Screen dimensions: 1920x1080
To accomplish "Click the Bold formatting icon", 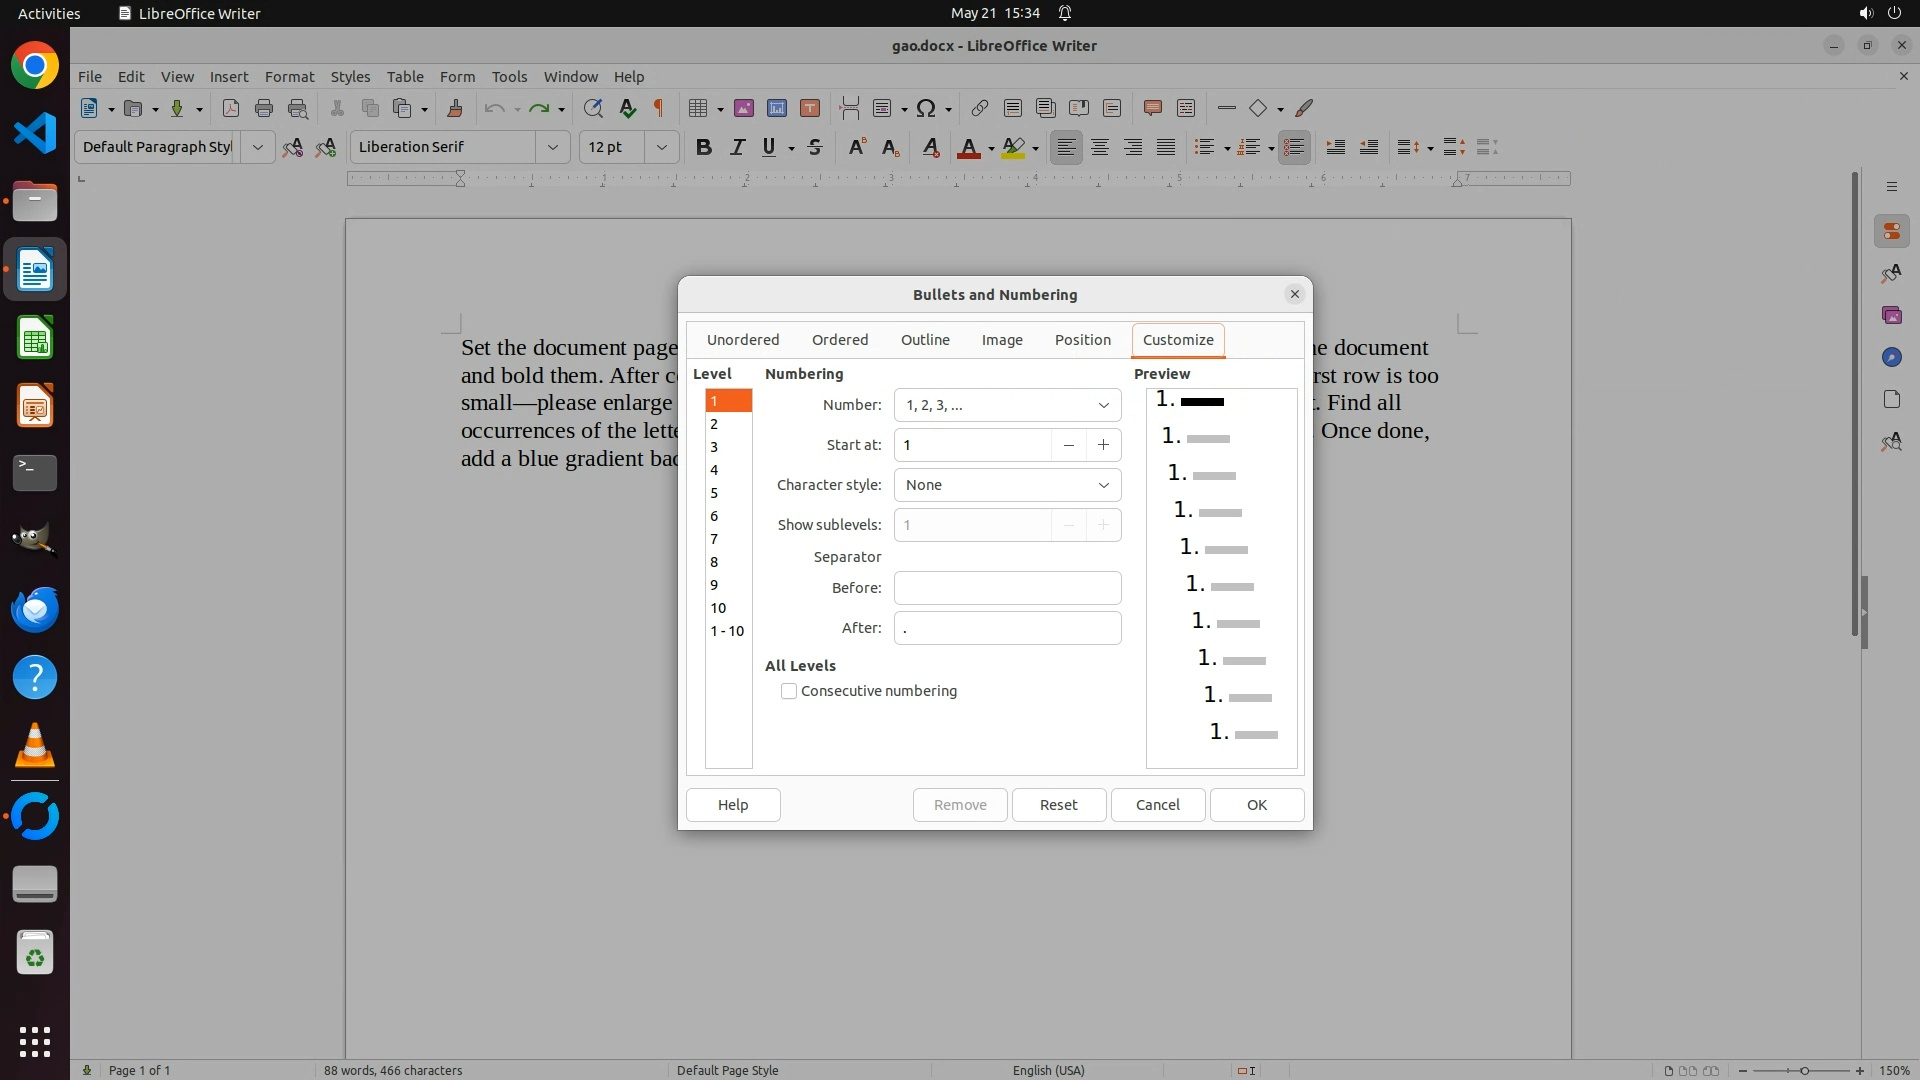I will [704, 147].
